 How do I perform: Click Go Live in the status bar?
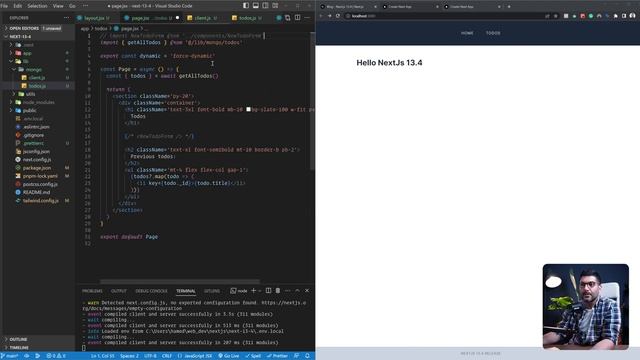pos(229,356)
